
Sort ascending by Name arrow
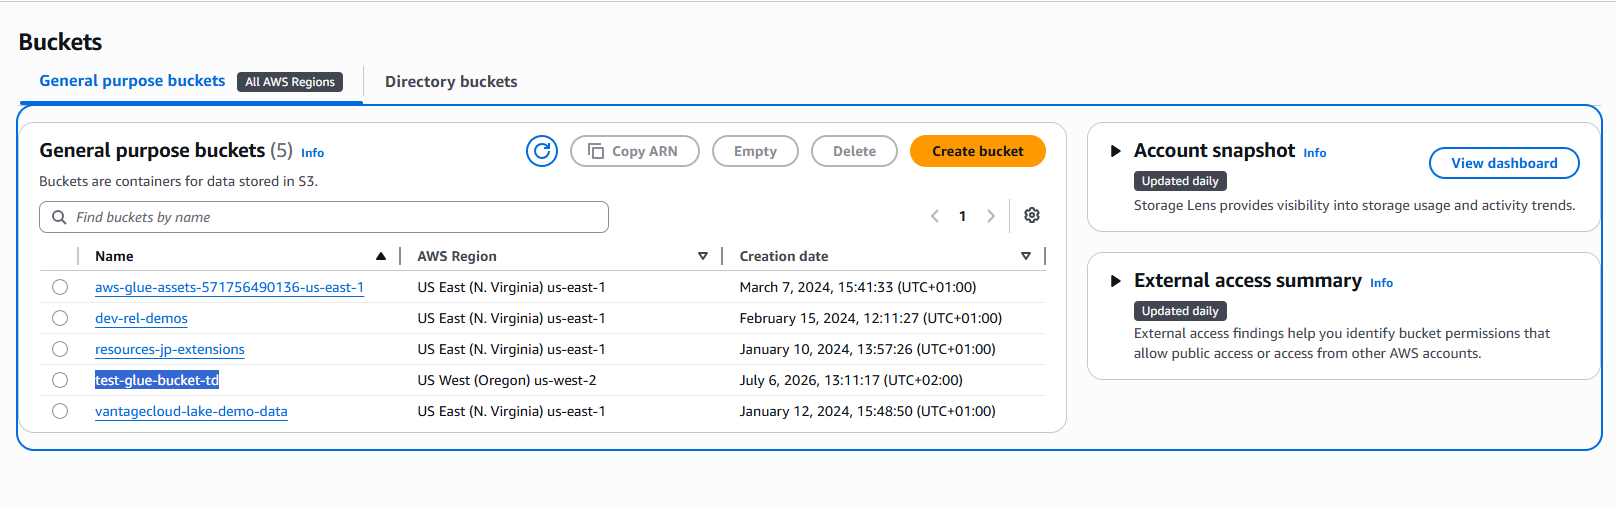click(381, 256)
